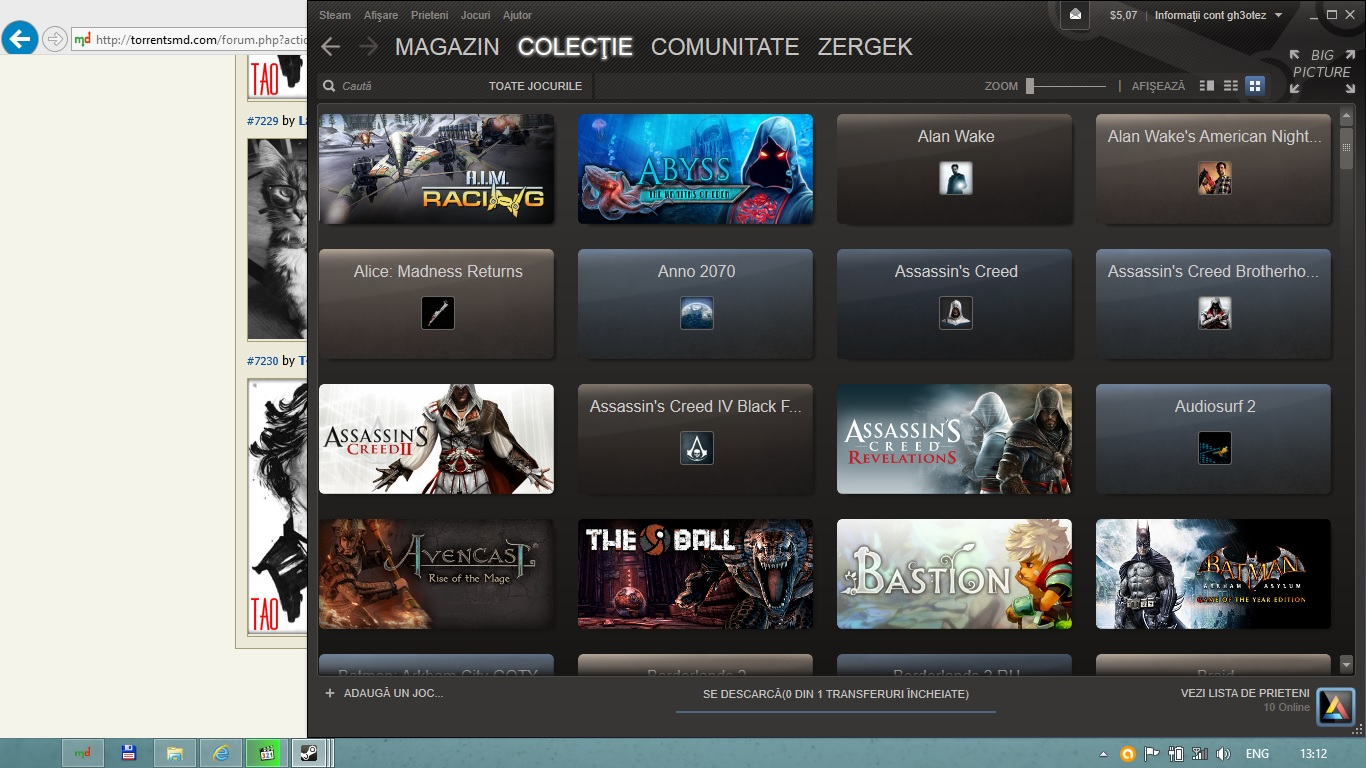Switch to the COMUNITATE tab
This screenshot has width=1366, height=768.
tap(725, 47)
